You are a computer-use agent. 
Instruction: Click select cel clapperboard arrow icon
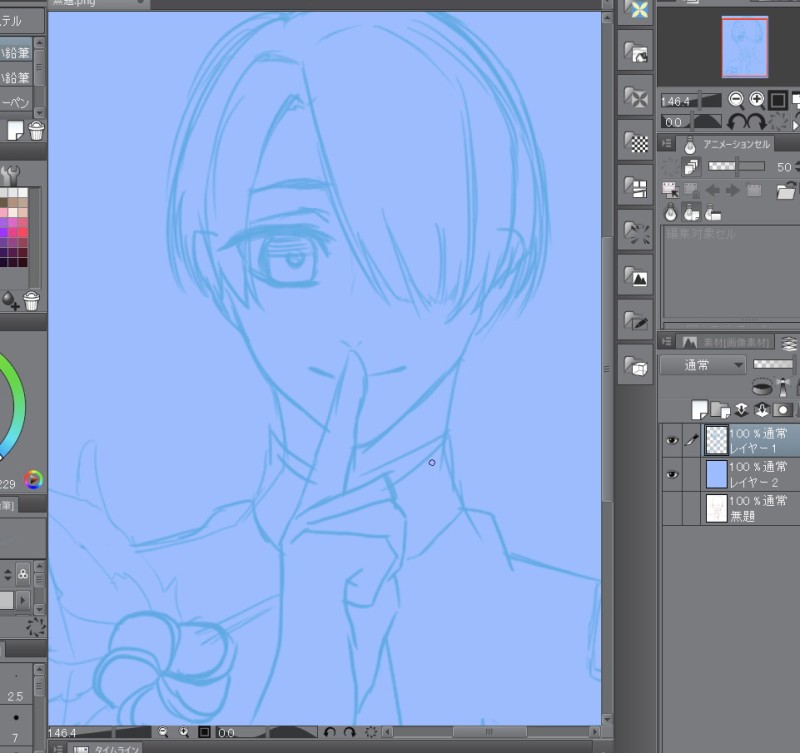click(x=670, y=190)
